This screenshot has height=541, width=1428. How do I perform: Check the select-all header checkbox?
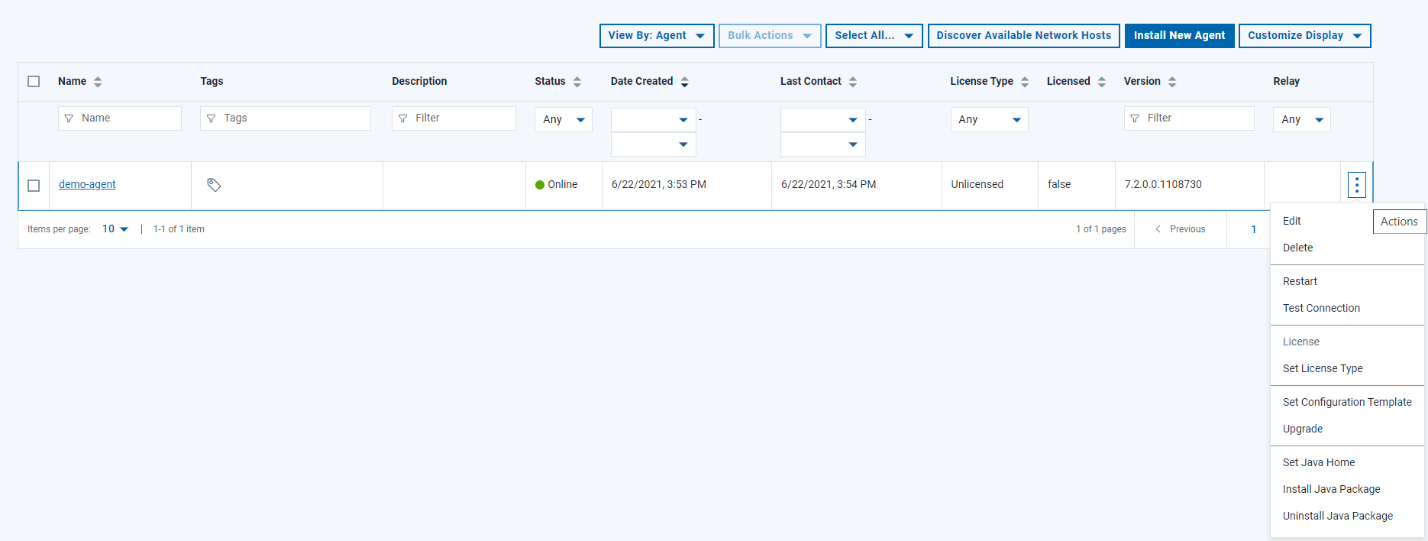(34, 82)
